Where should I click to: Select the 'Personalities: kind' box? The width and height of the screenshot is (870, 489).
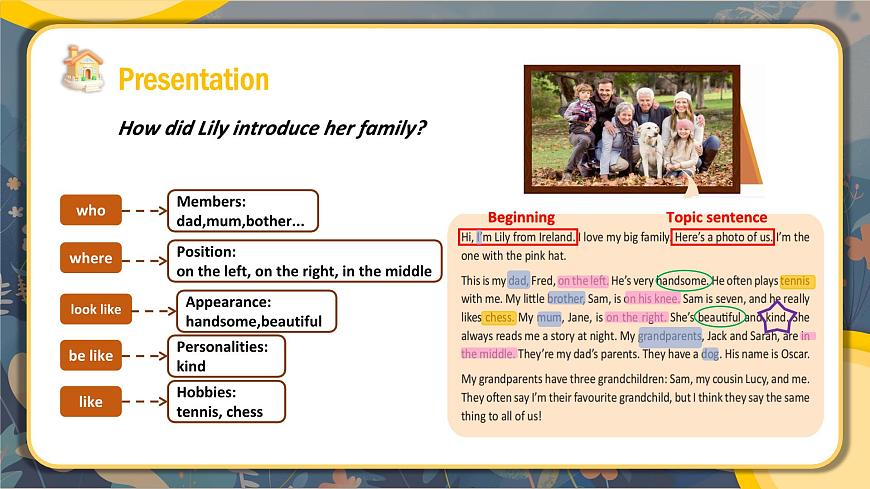(x=226, y=356)
